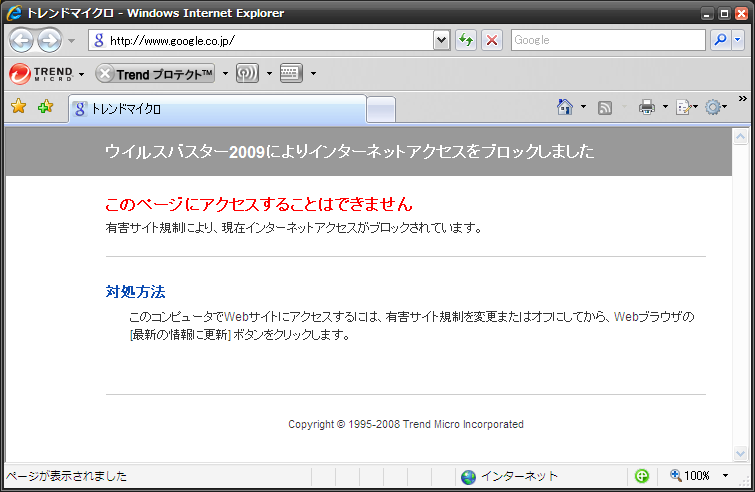Click the Trend Micro copyright text
755x492 pixels.
click(406, 424)
